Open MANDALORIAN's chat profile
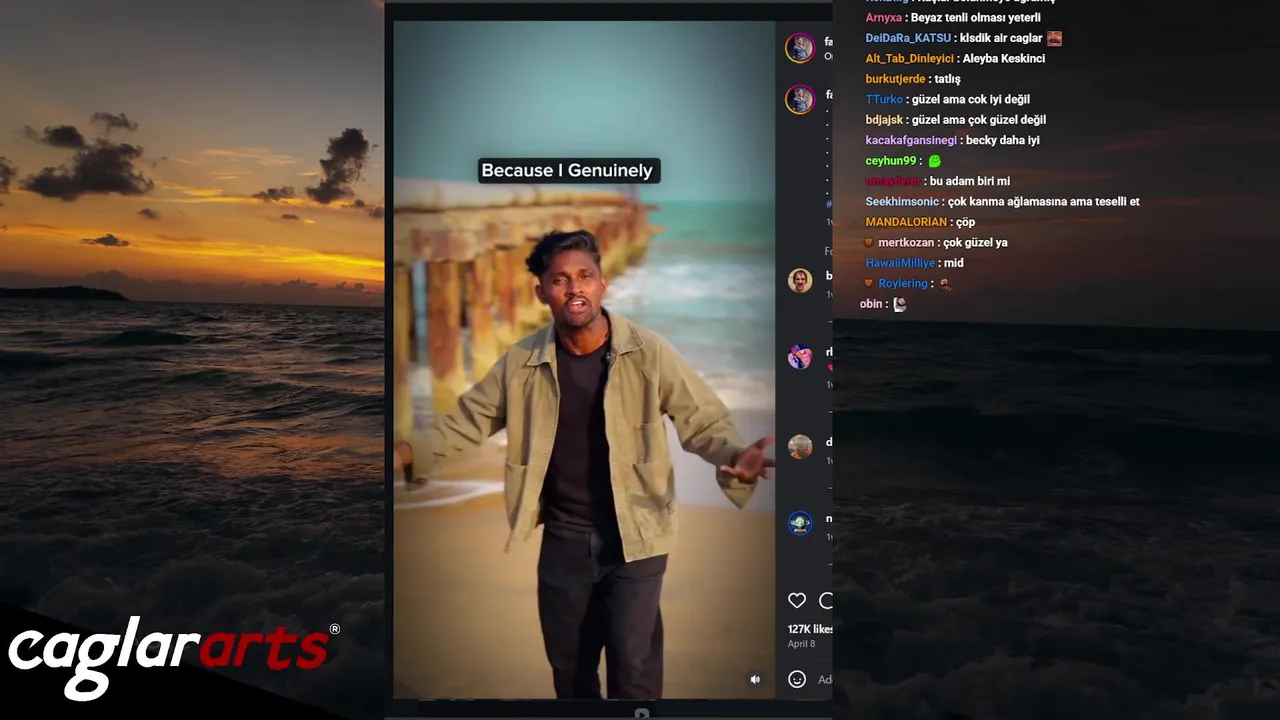Viewport: 1280px width, 720px height. pyautogui.click(x=905, y=222)
